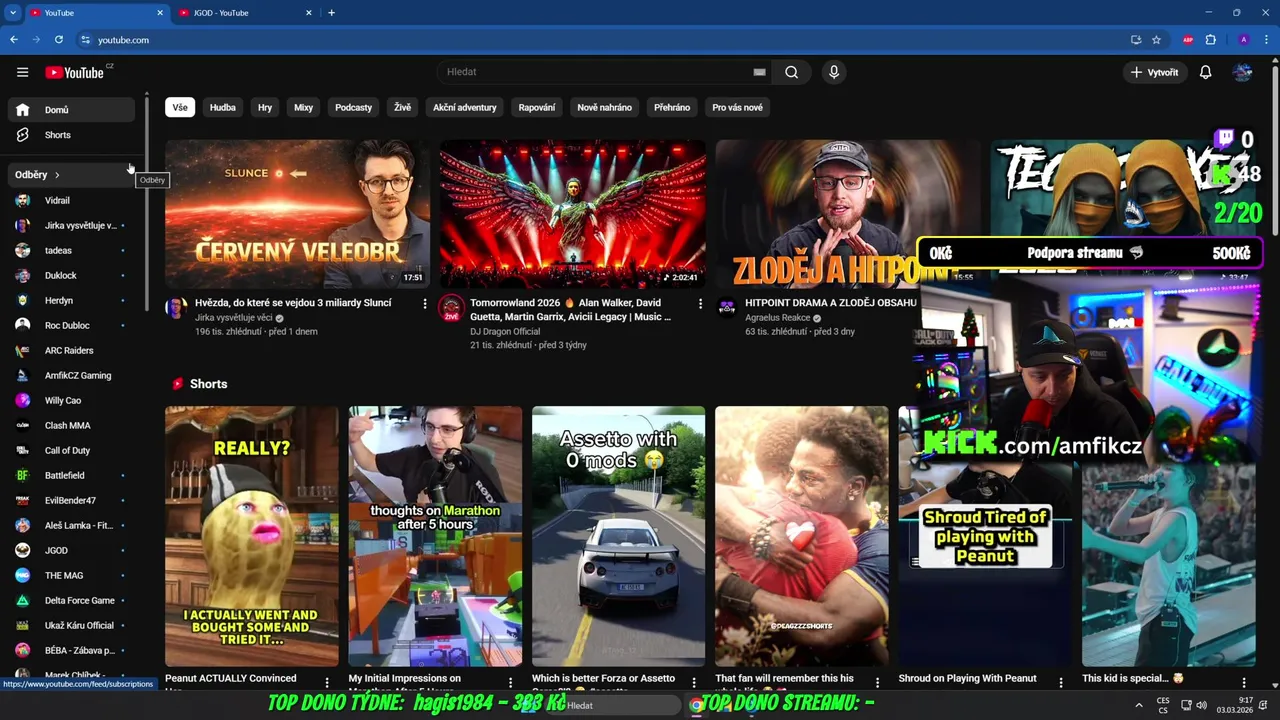
Task: Click the Vytvořit create button
Action: tap(1154, 72)
